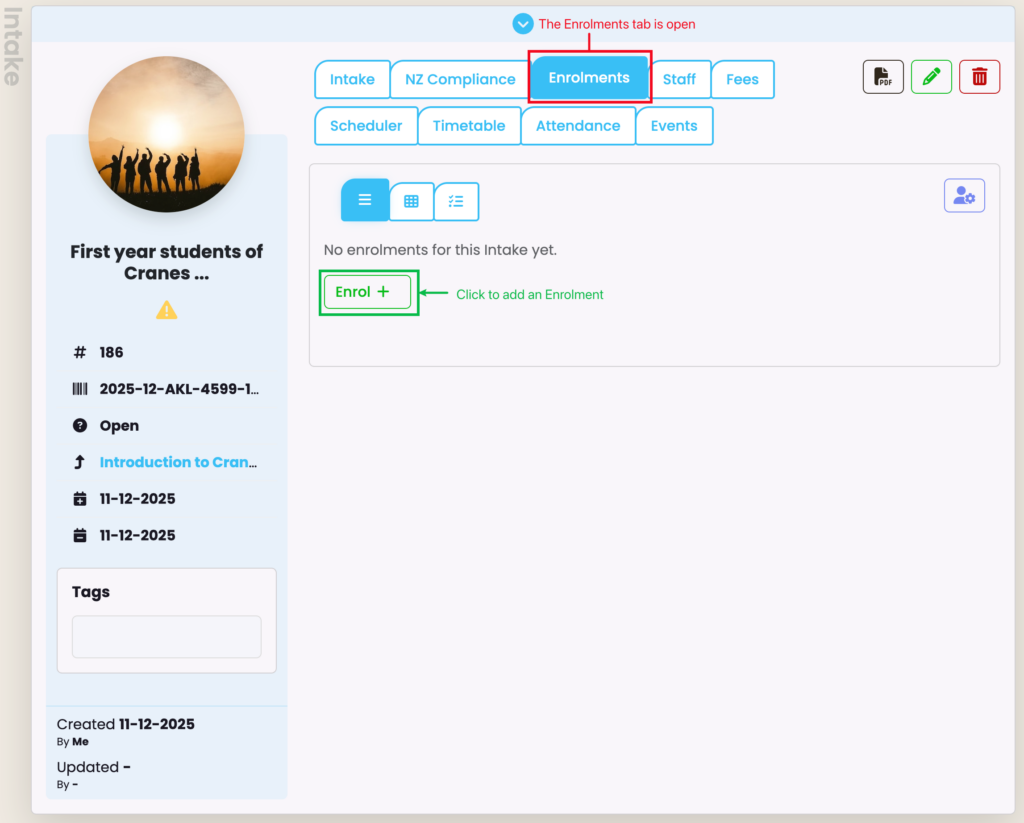Switch to list view of enrolments
Image resolution: width=1024 pixels, height=823 pixels.
[x=365, y=201]
